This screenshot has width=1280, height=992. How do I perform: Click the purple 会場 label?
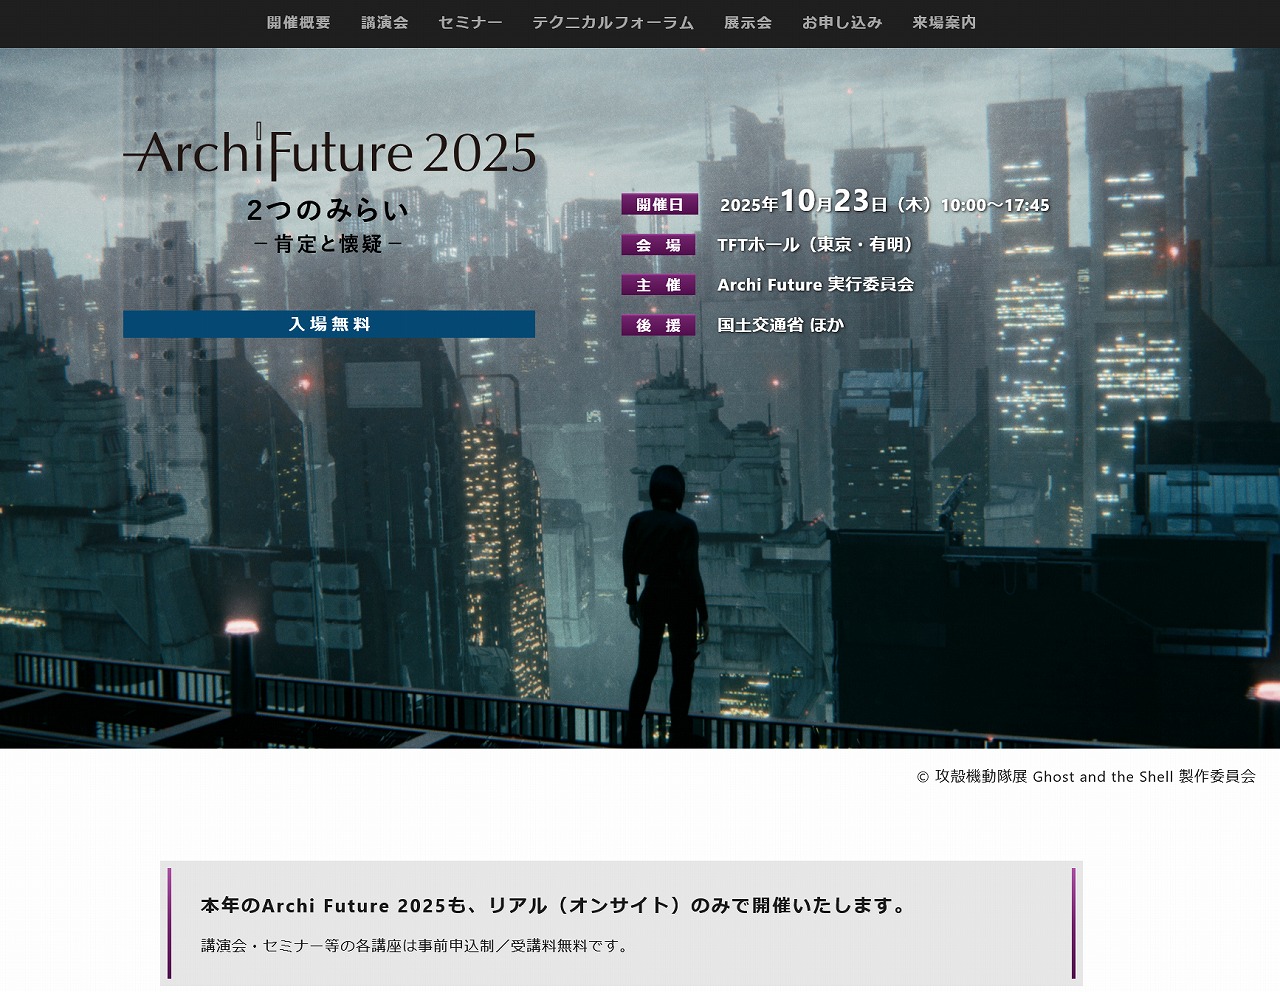[x=658, y=245]
